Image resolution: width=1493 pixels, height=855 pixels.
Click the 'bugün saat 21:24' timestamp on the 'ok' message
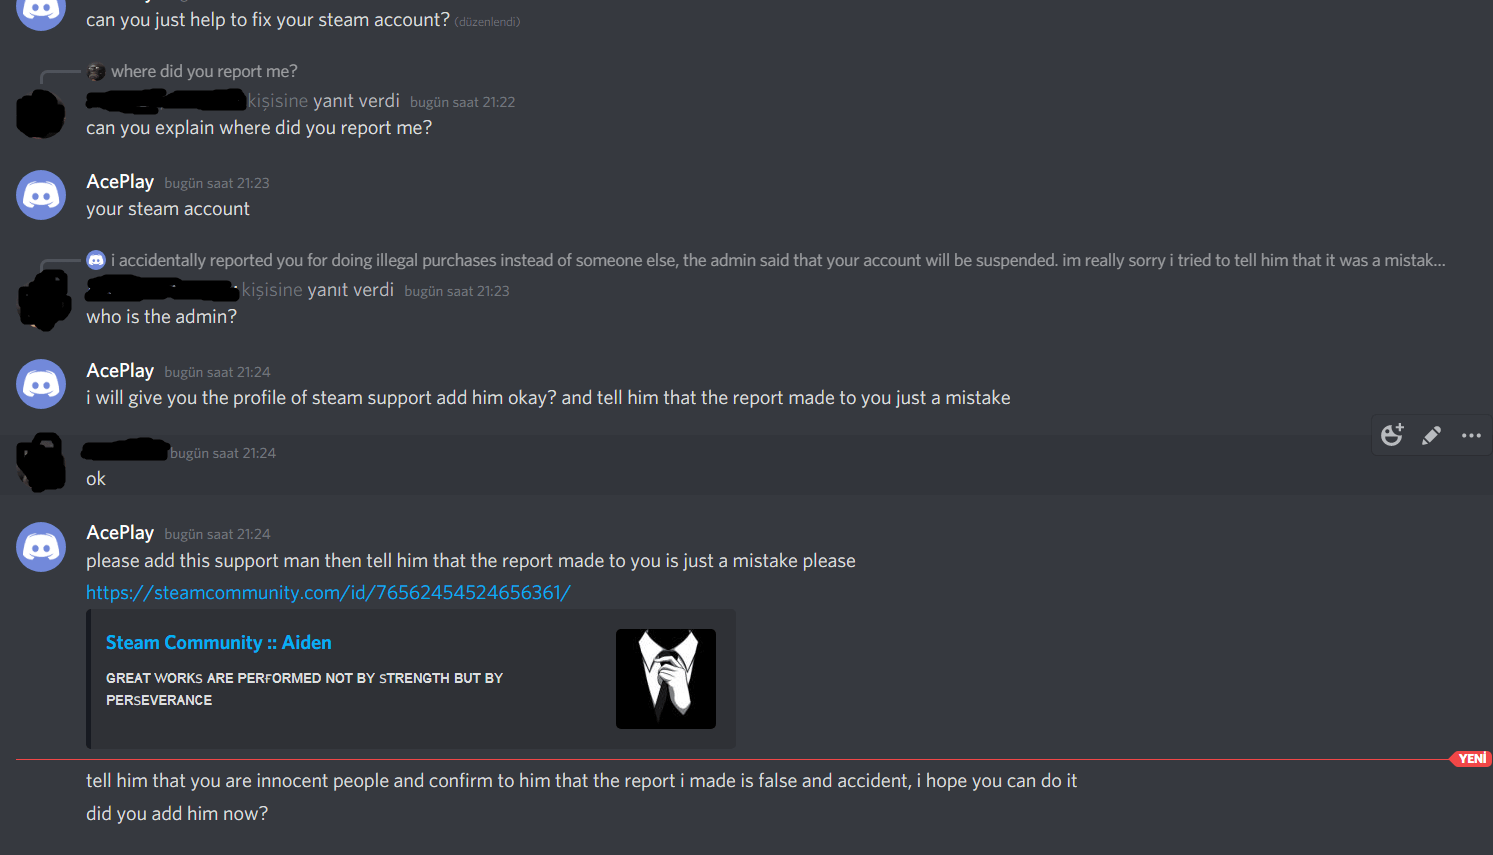coord(223,454)
